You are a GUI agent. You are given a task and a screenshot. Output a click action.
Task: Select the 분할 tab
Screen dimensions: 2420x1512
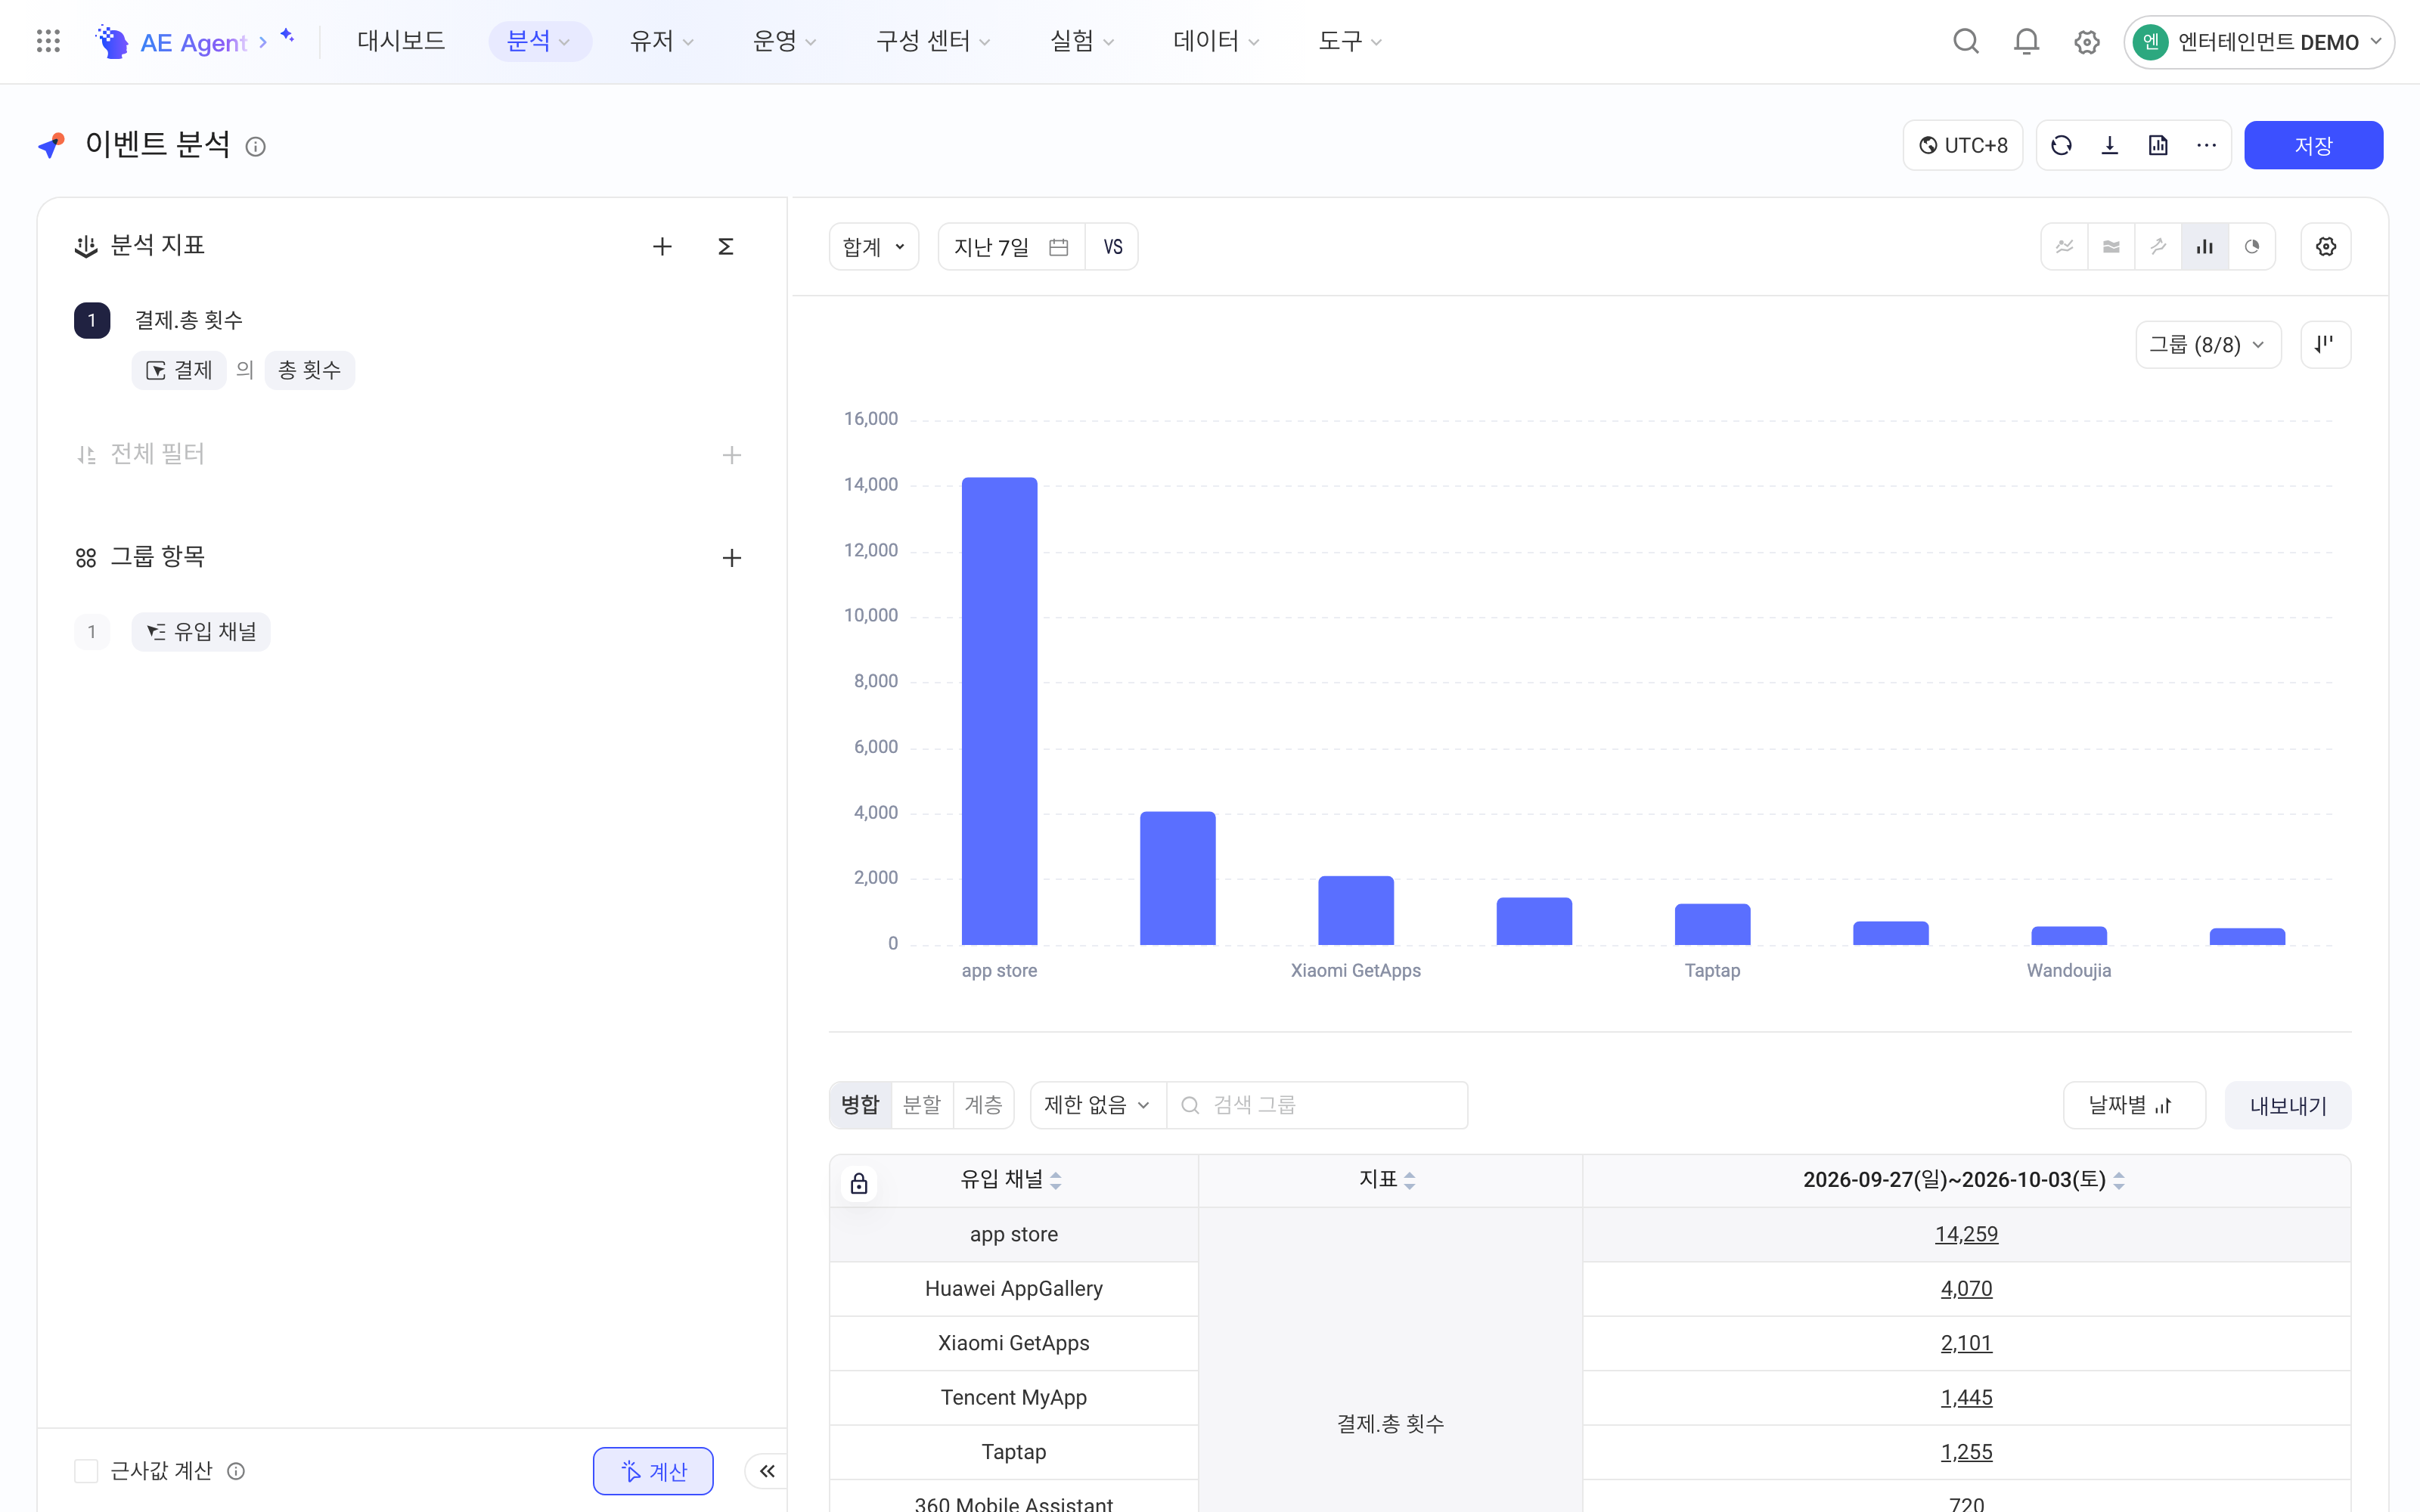pos(922,1105)
